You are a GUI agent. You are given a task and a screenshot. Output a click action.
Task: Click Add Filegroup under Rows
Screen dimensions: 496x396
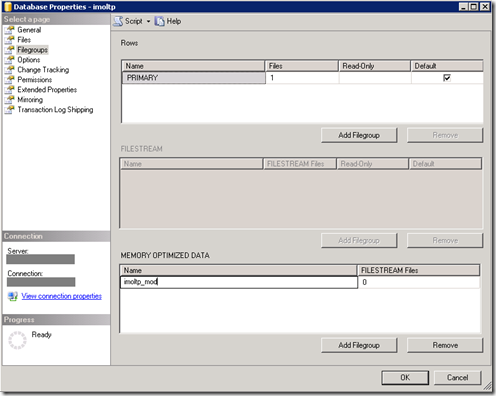pos(359,135)
